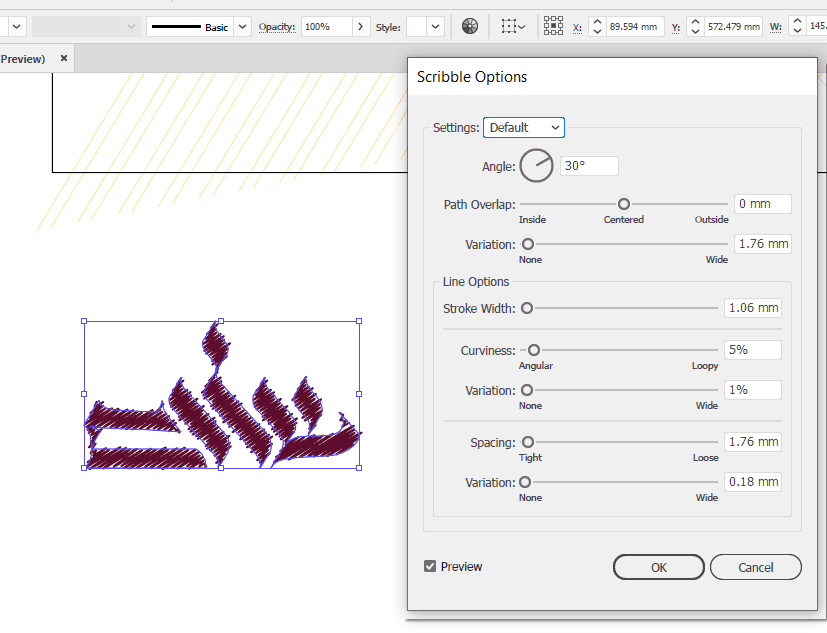Expand the Style dropdown arrow
Image resolution: width=827 pixels, height=633 pixels.
tap(435, 26)
